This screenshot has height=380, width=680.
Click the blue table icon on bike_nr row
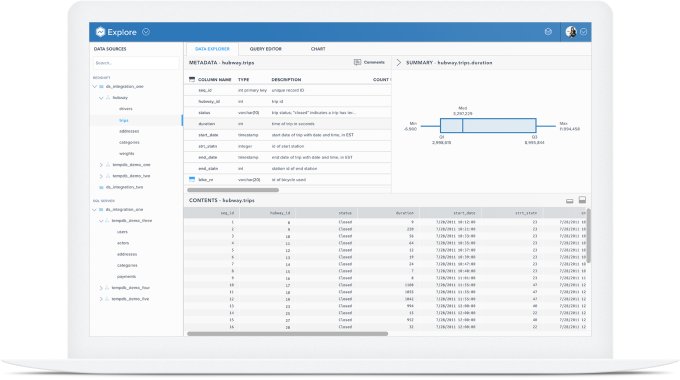coord(192,179)
